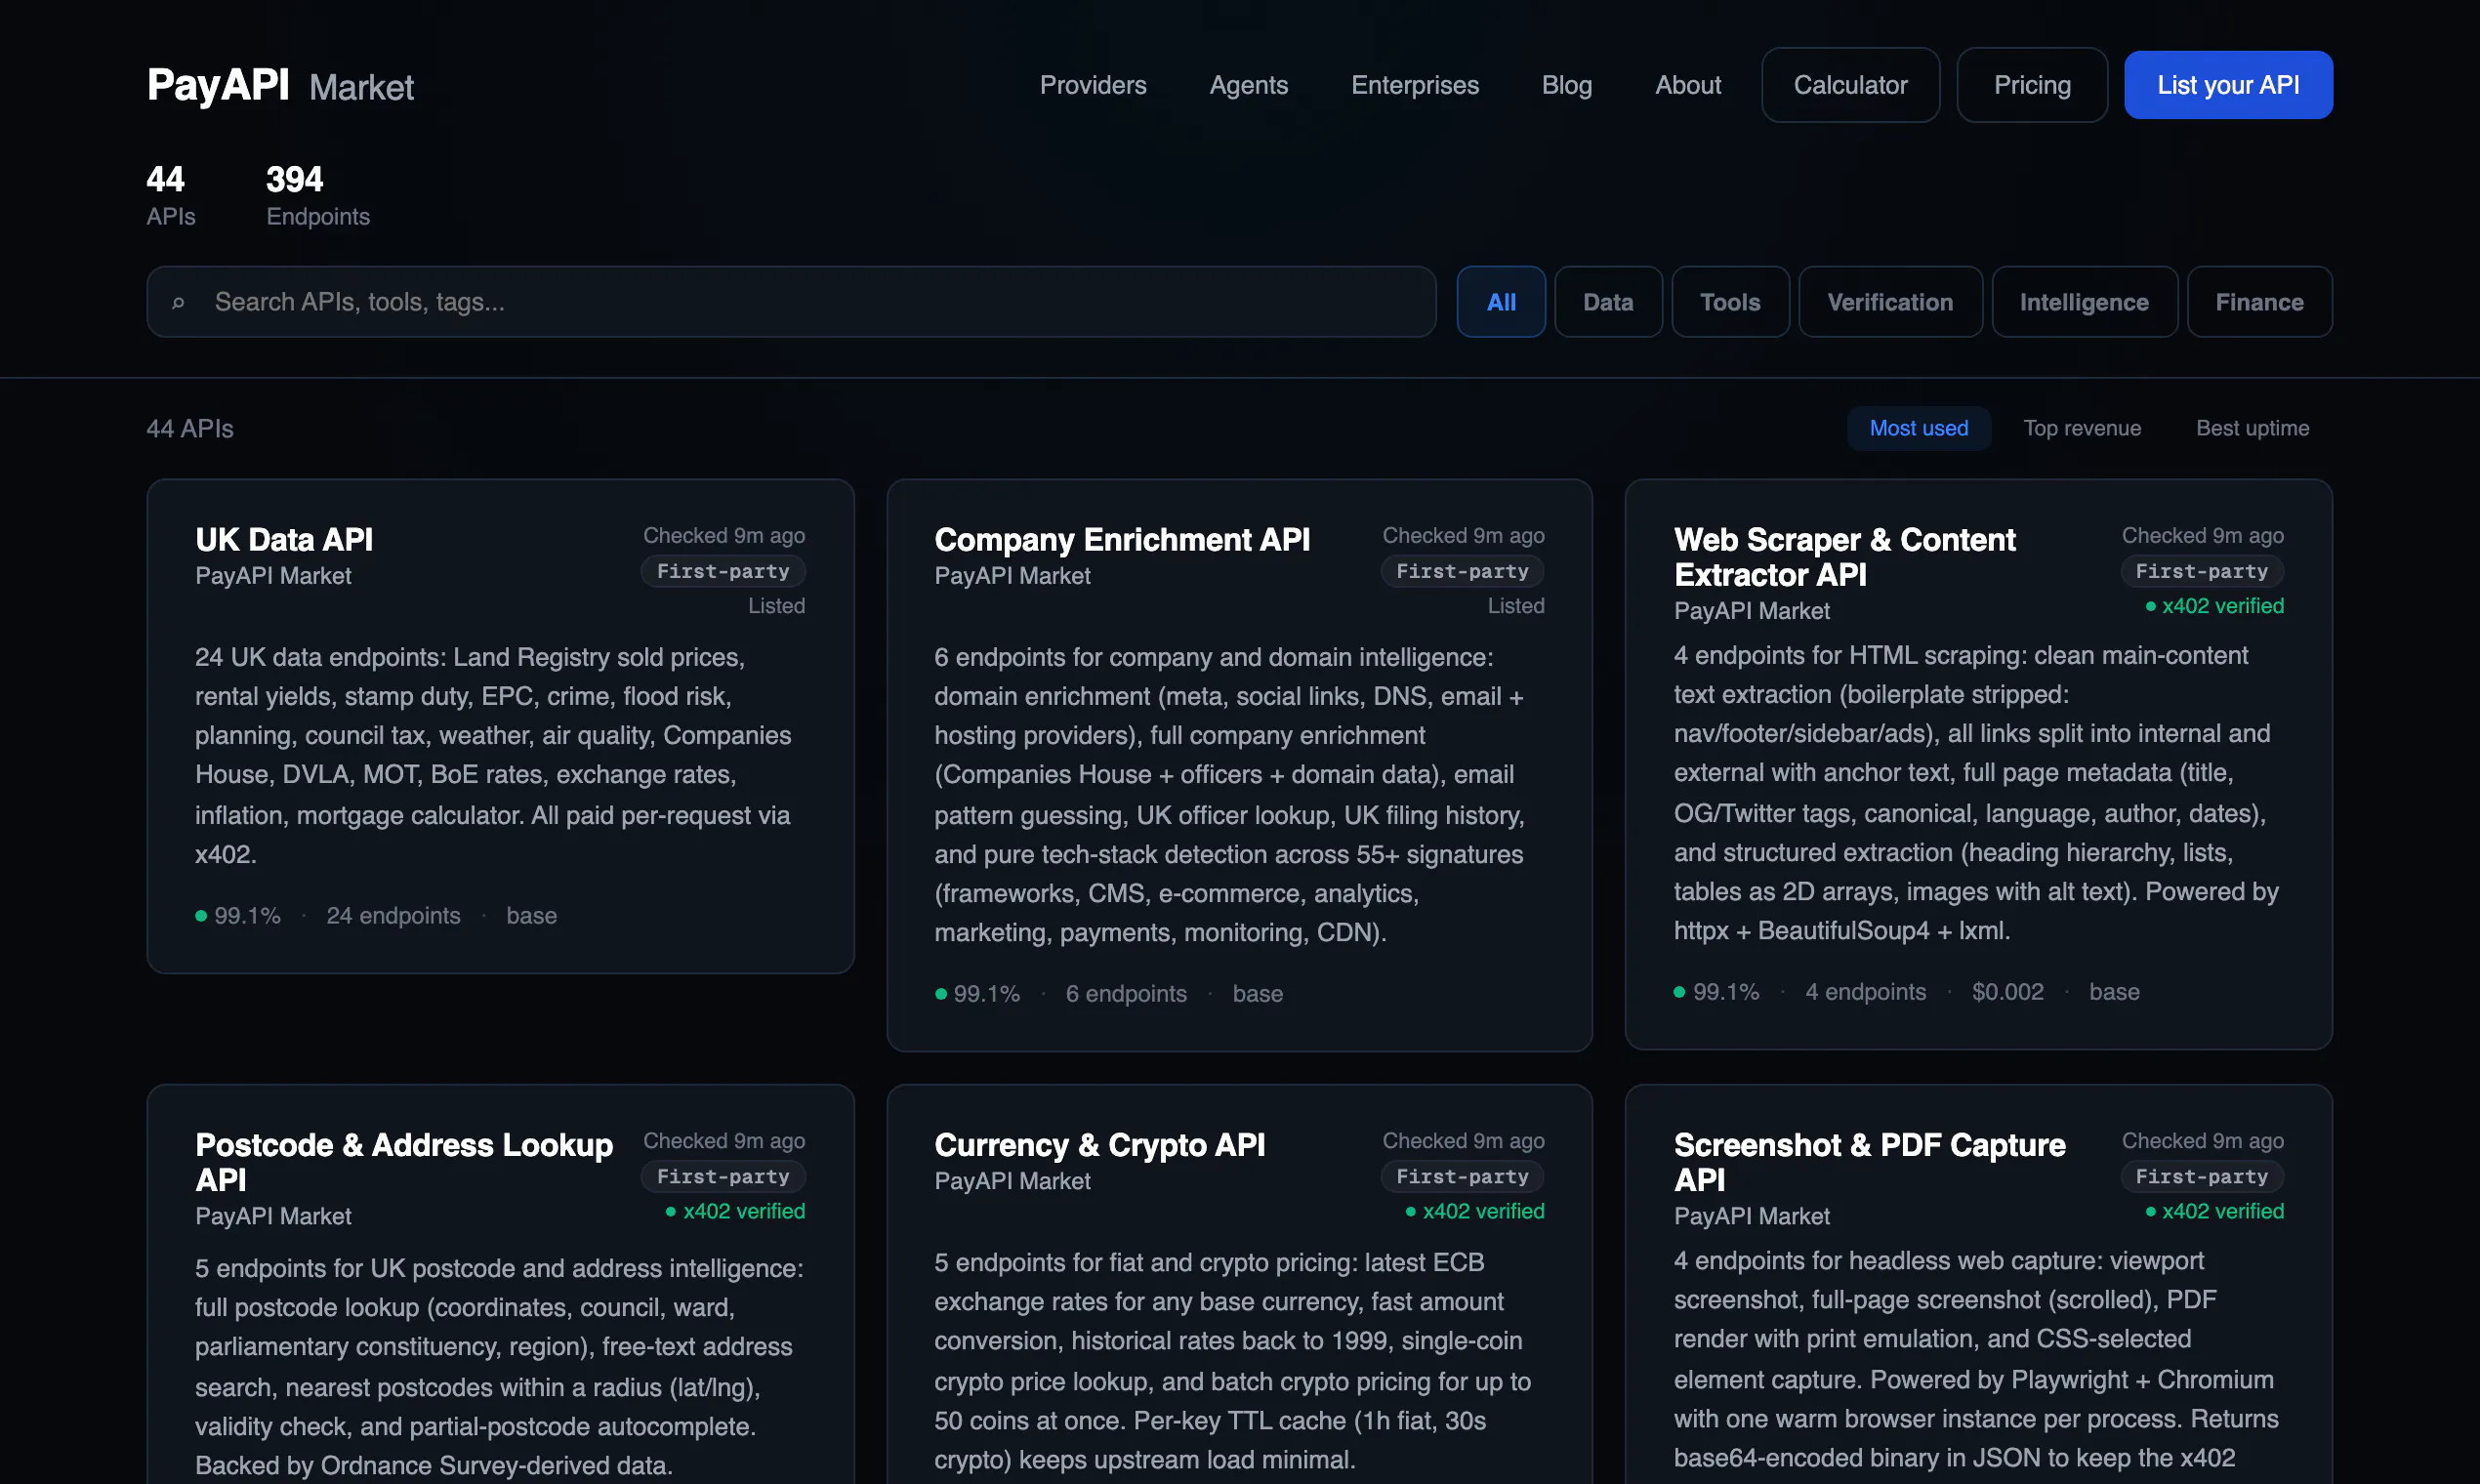2480x1484 pixels.
Task: Click base network on Company Enrichment card
Action: click(1257, 994)
